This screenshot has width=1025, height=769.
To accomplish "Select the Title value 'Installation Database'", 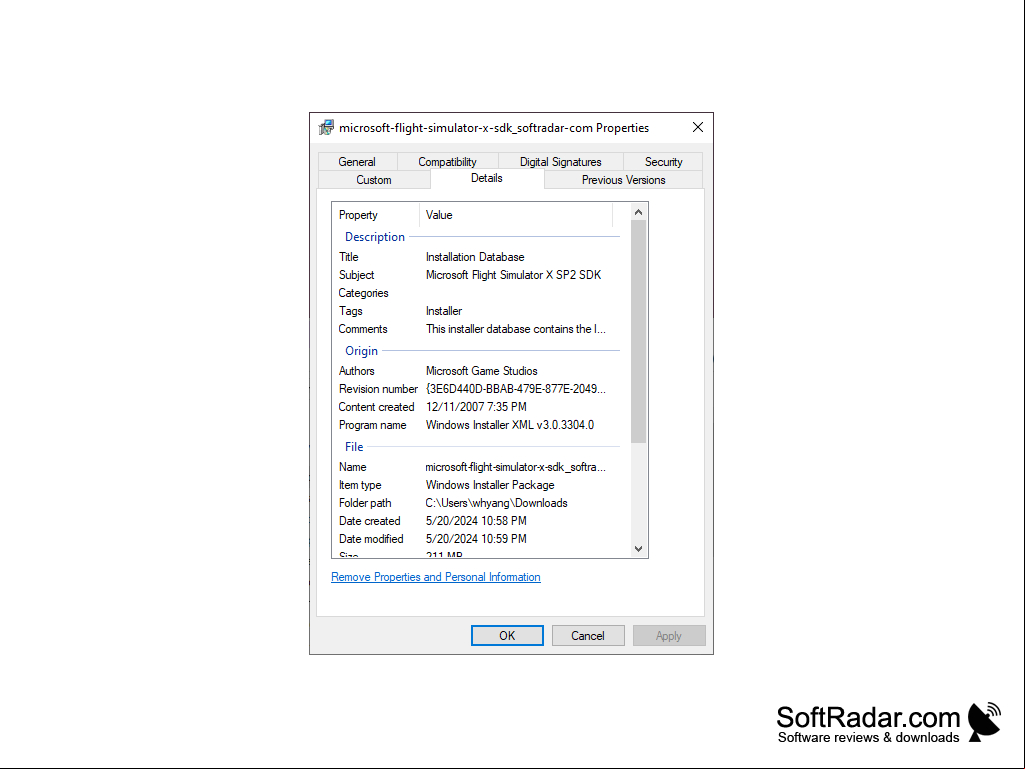I will pyautogui.click(x=475, y=257).
